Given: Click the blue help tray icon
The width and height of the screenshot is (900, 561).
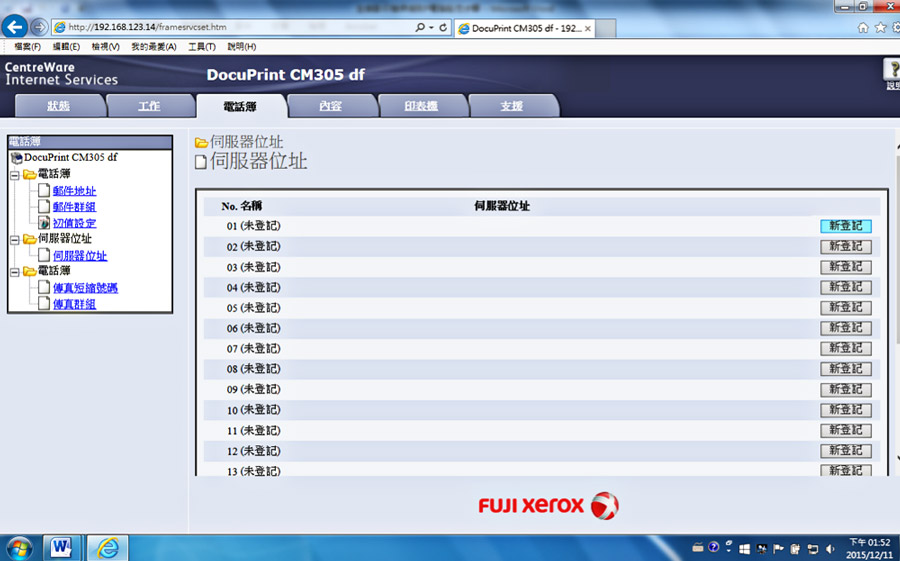Looking at the screenshot, I should click(713, 547).
